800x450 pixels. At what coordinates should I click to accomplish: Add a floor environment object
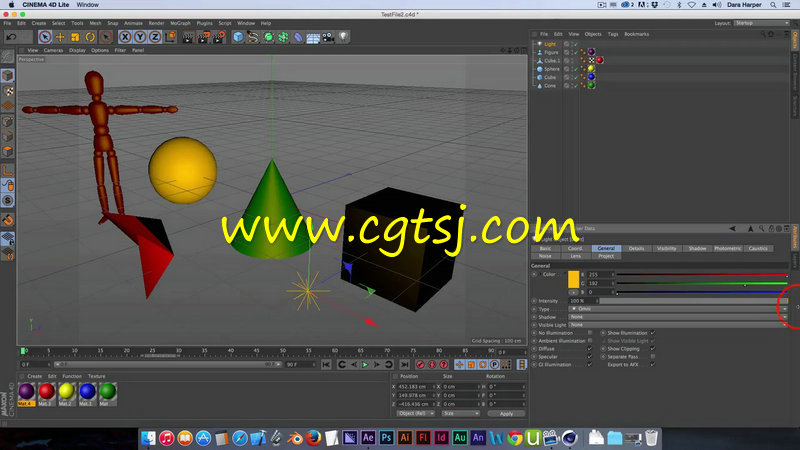point(313,37)
